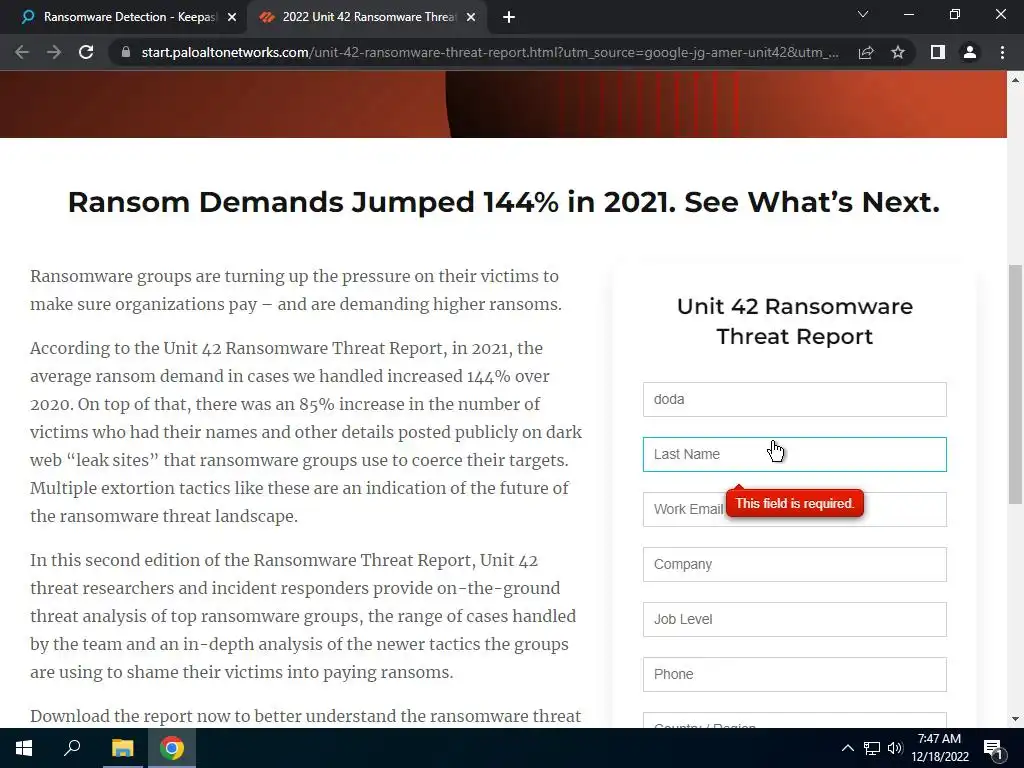
Task: Focus the Last Name field
Action: [x=794, y=454]
